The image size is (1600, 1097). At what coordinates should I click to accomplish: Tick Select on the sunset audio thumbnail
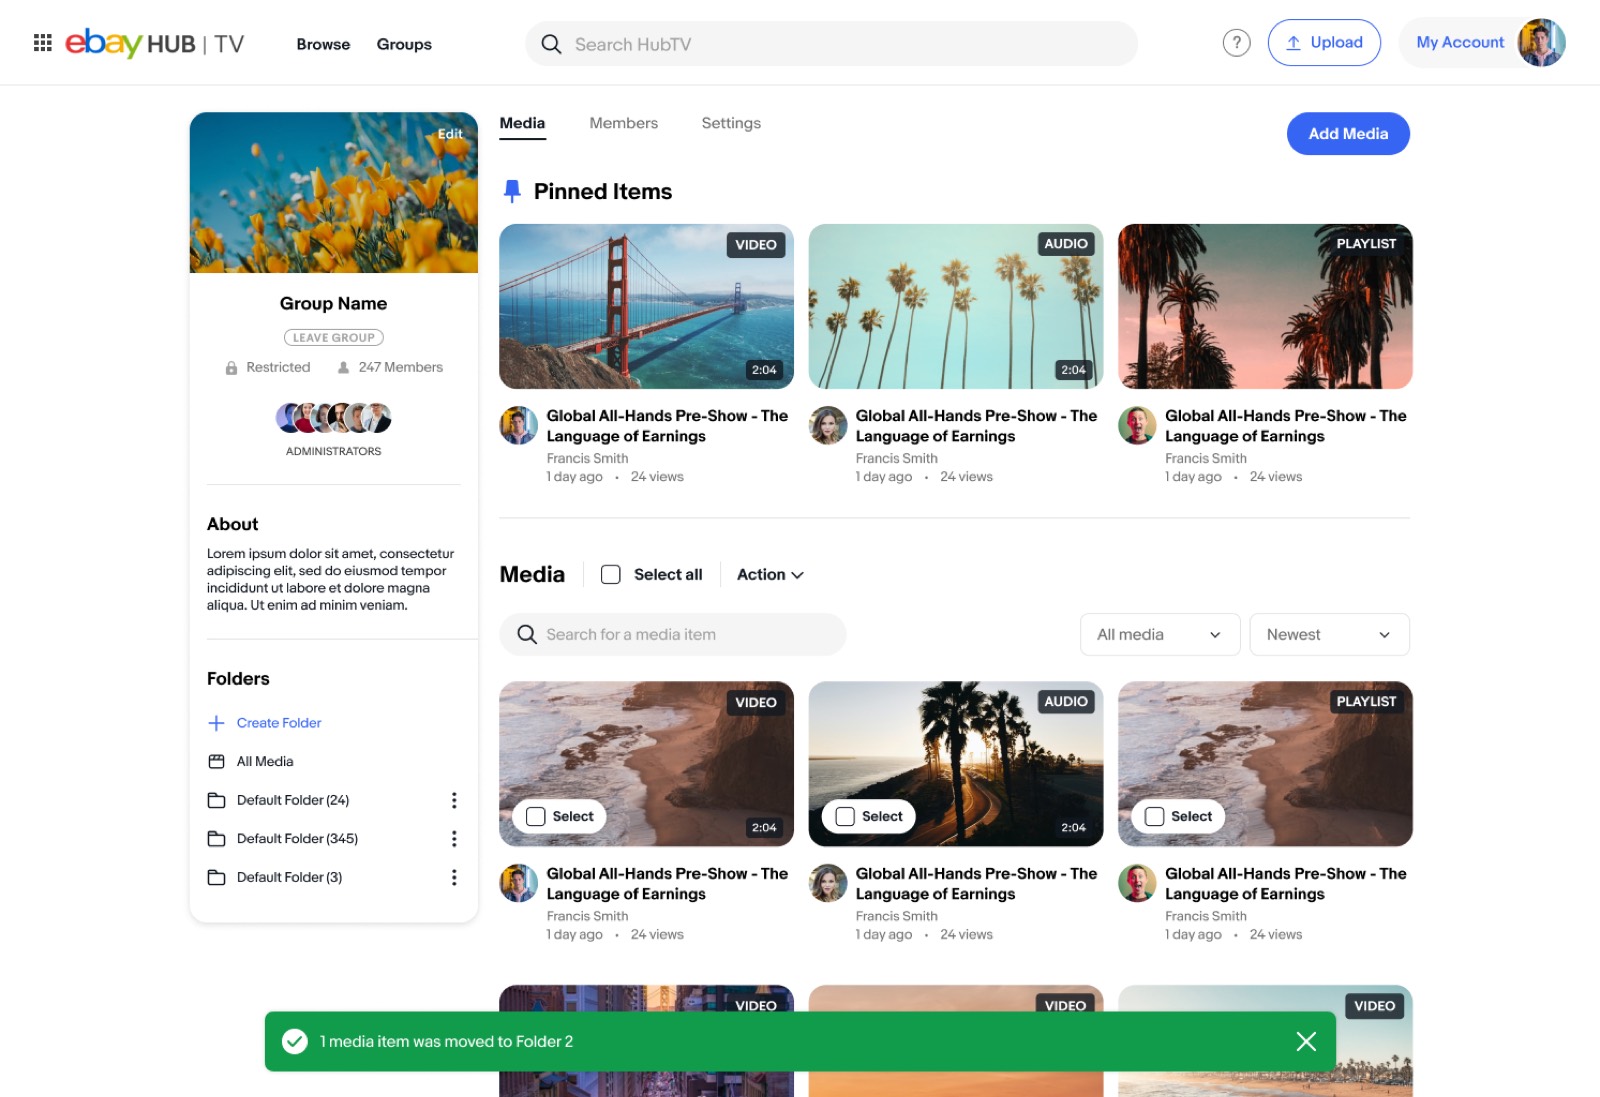845,816
